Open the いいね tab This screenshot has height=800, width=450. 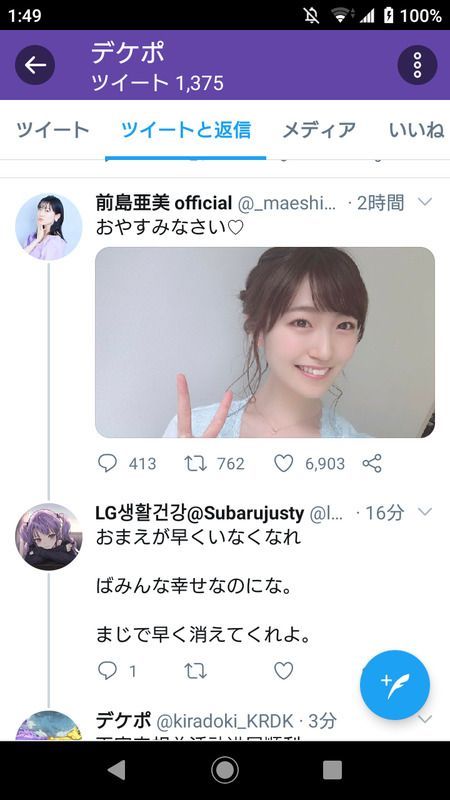coord(416,130)
